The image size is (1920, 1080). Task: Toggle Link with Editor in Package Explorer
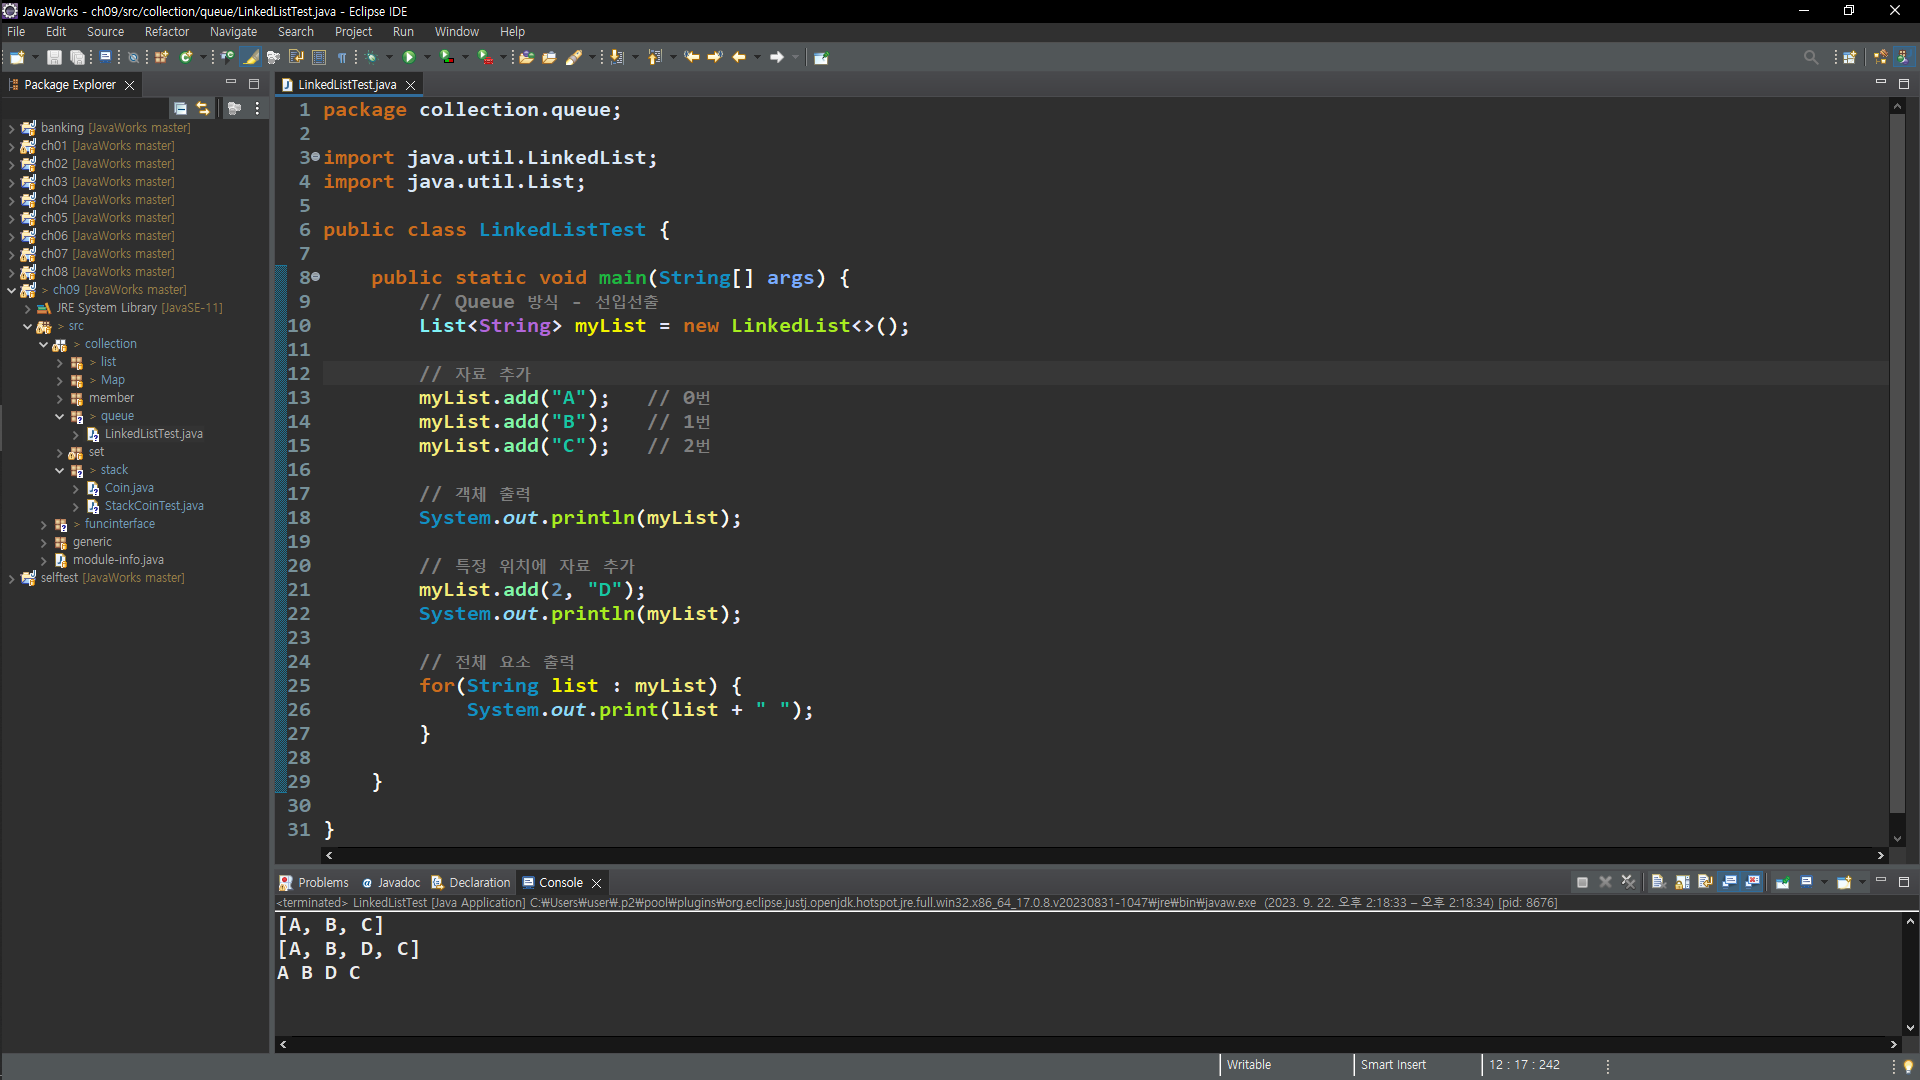203,108
